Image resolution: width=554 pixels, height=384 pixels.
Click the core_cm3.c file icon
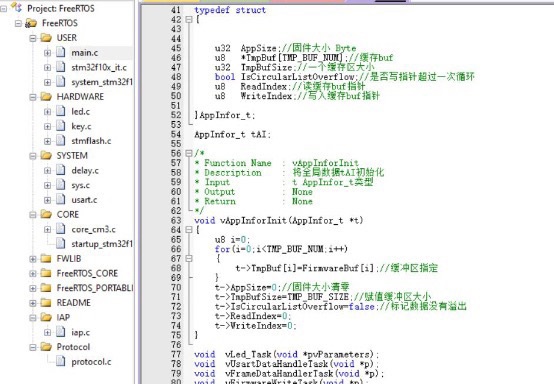tap(61, 229)
